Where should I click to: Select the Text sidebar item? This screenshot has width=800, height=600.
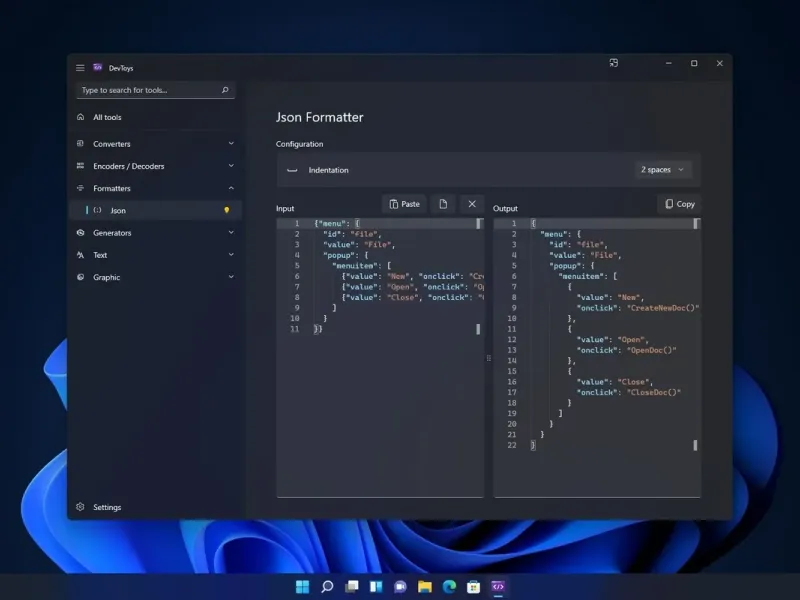(x=155, y=255)
